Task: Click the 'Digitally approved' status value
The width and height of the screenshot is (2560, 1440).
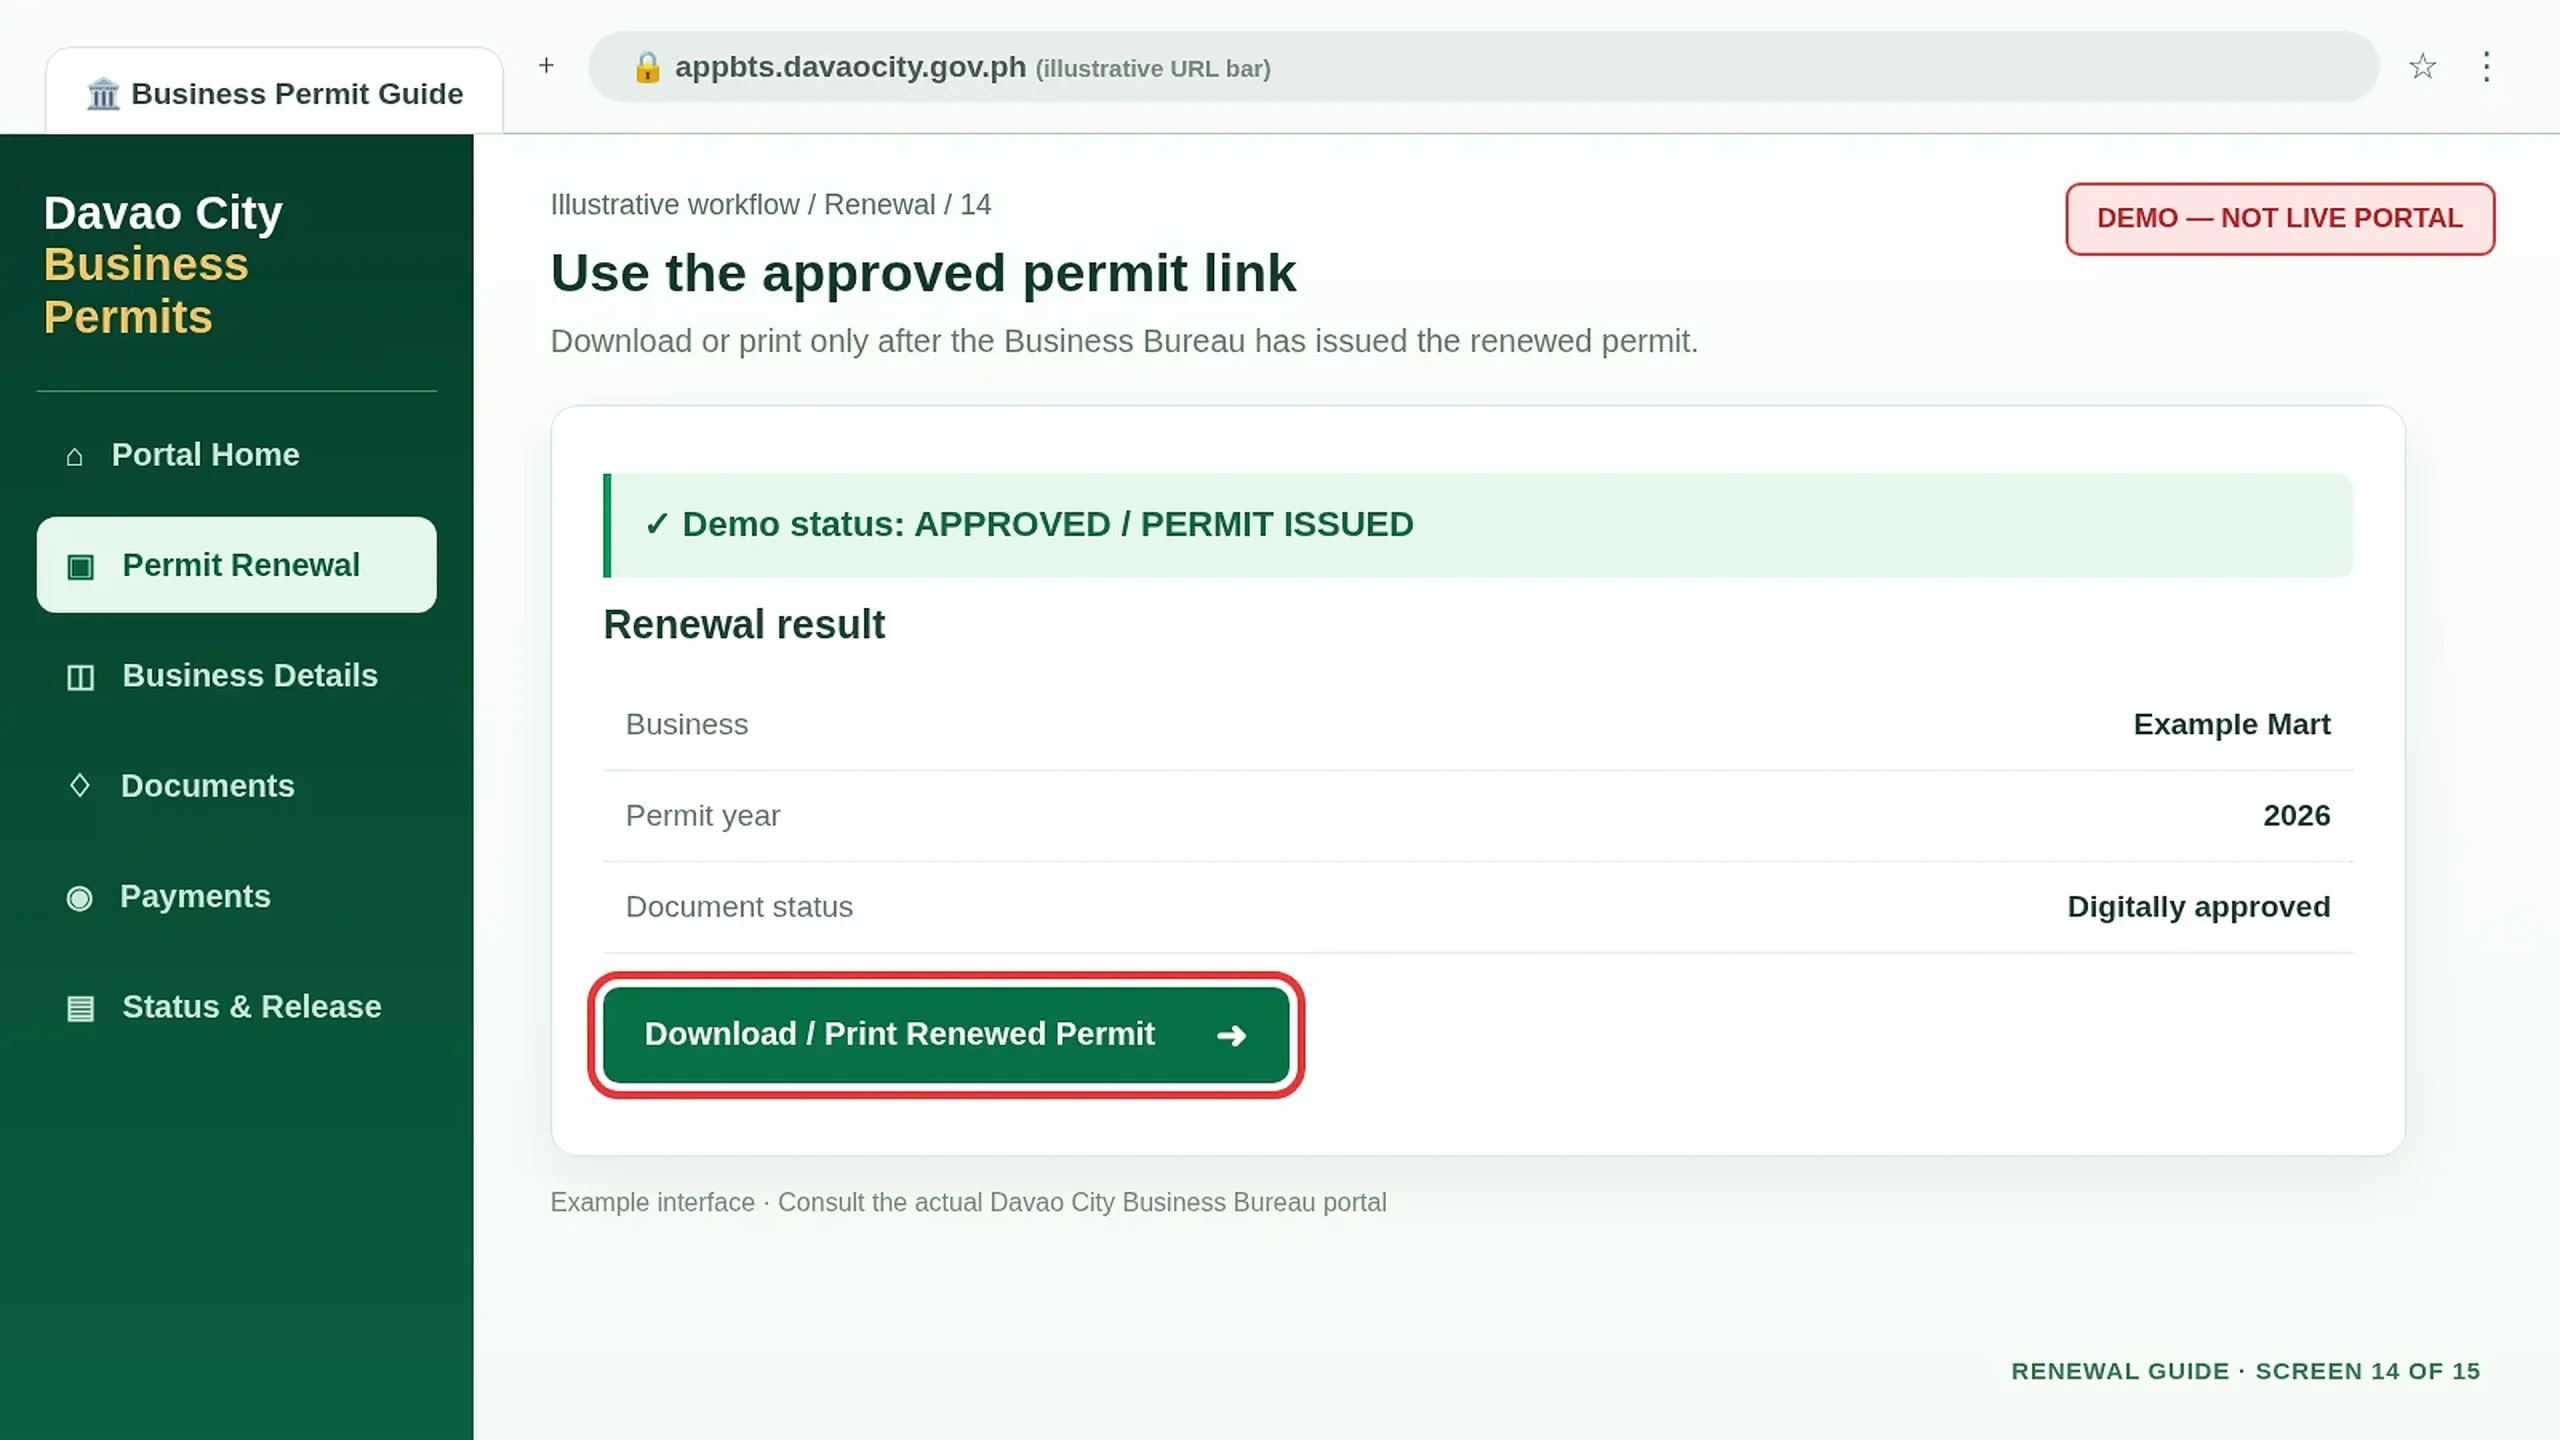Action: point(2198,908)
